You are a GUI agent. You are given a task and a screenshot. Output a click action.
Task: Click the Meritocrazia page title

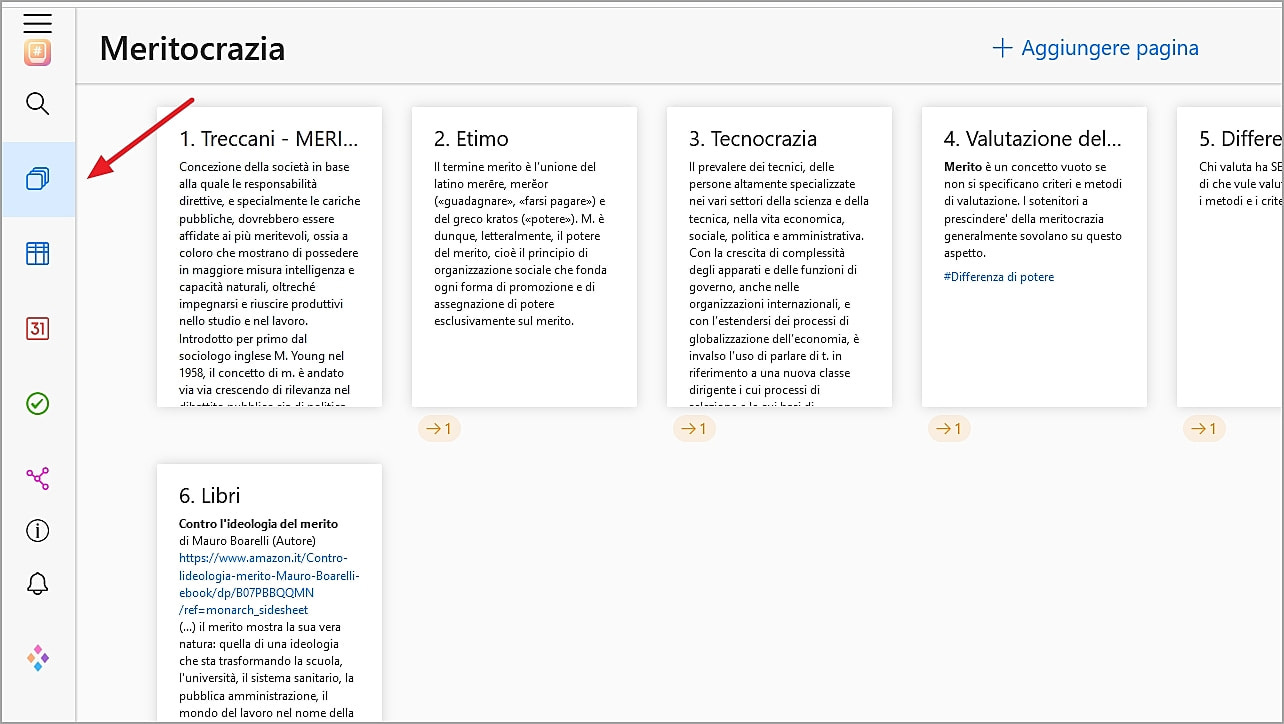tap(193, 48)
